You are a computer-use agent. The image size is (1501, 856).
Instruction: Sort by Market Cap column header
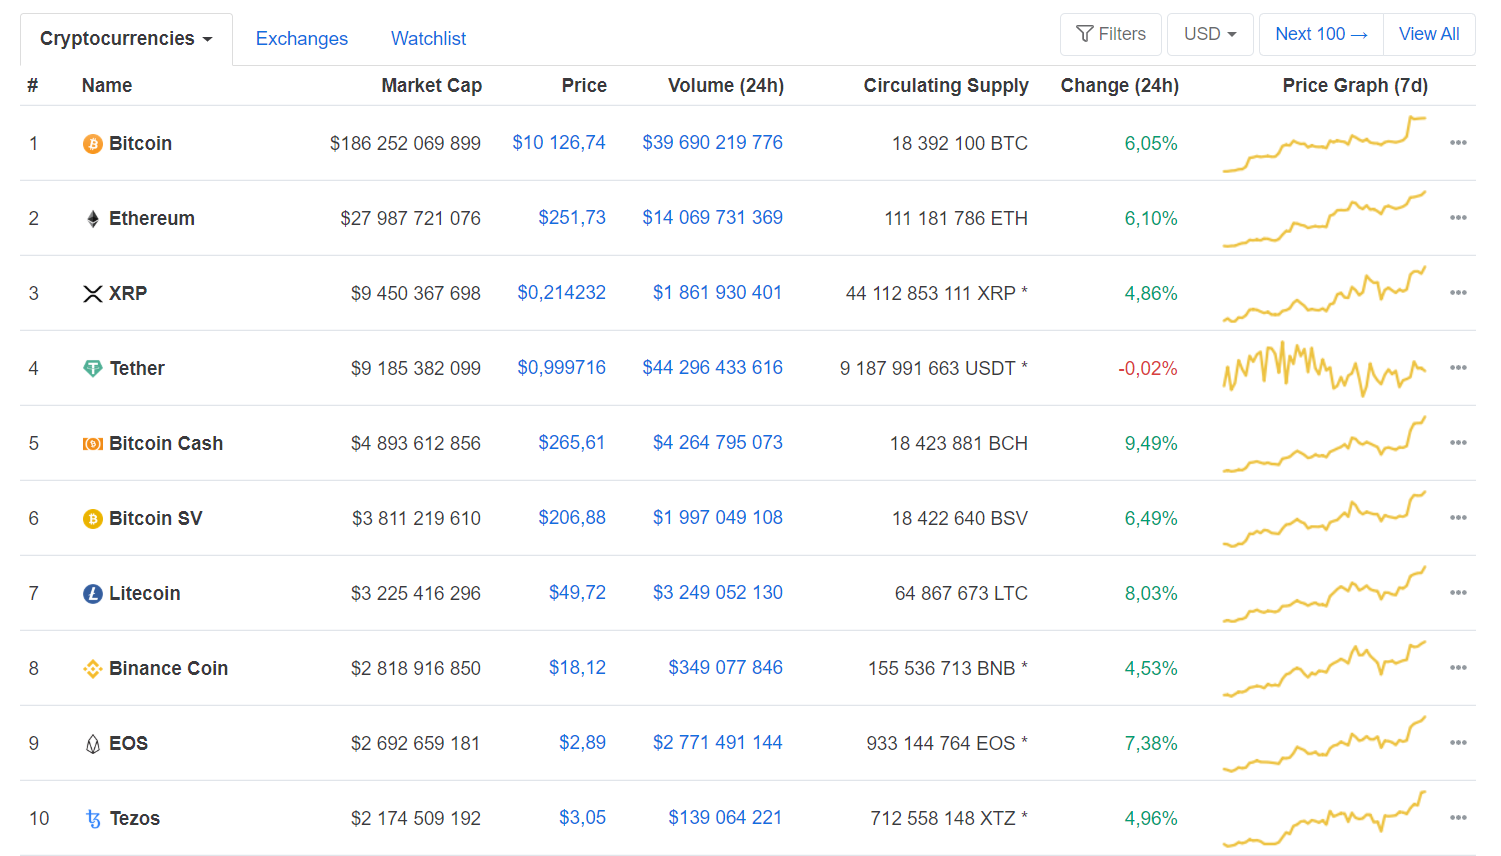[x=432, y=86]
